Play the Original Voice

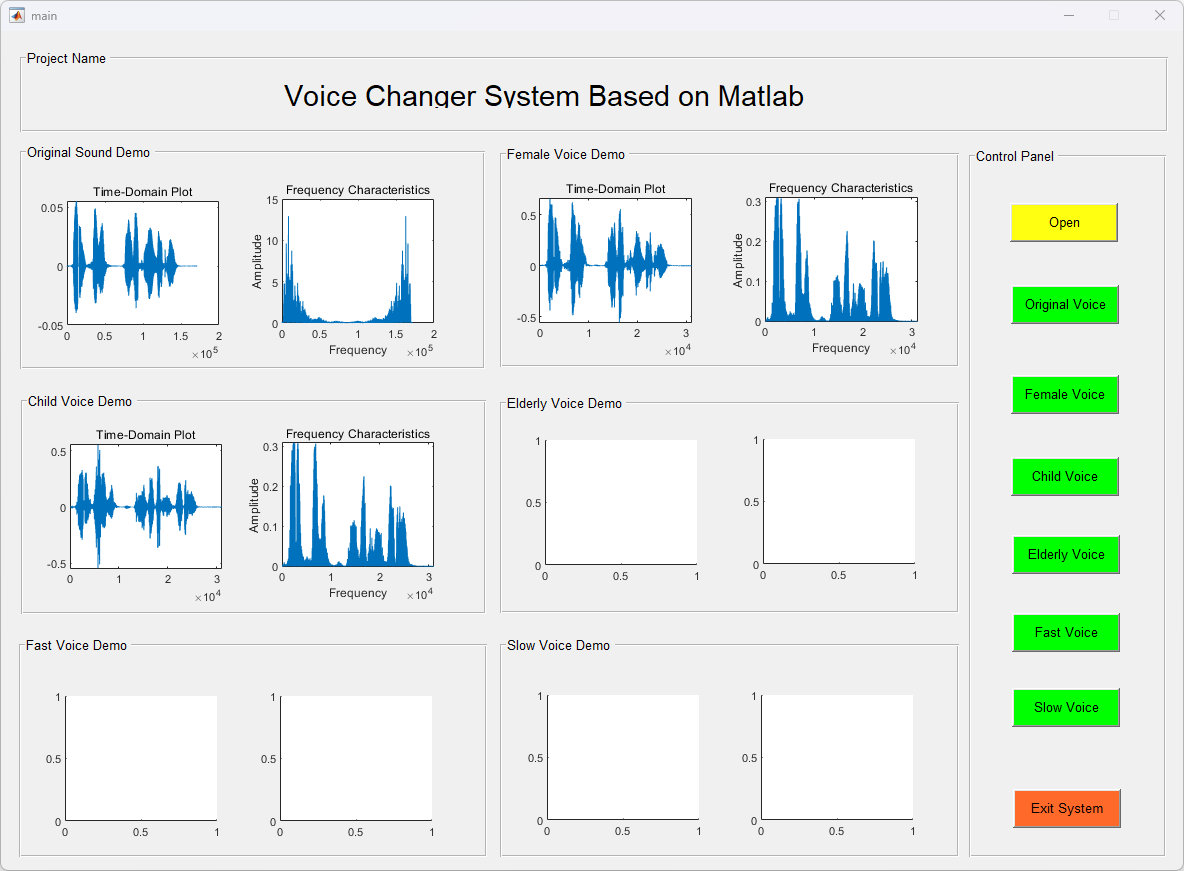pos(1064,305)
